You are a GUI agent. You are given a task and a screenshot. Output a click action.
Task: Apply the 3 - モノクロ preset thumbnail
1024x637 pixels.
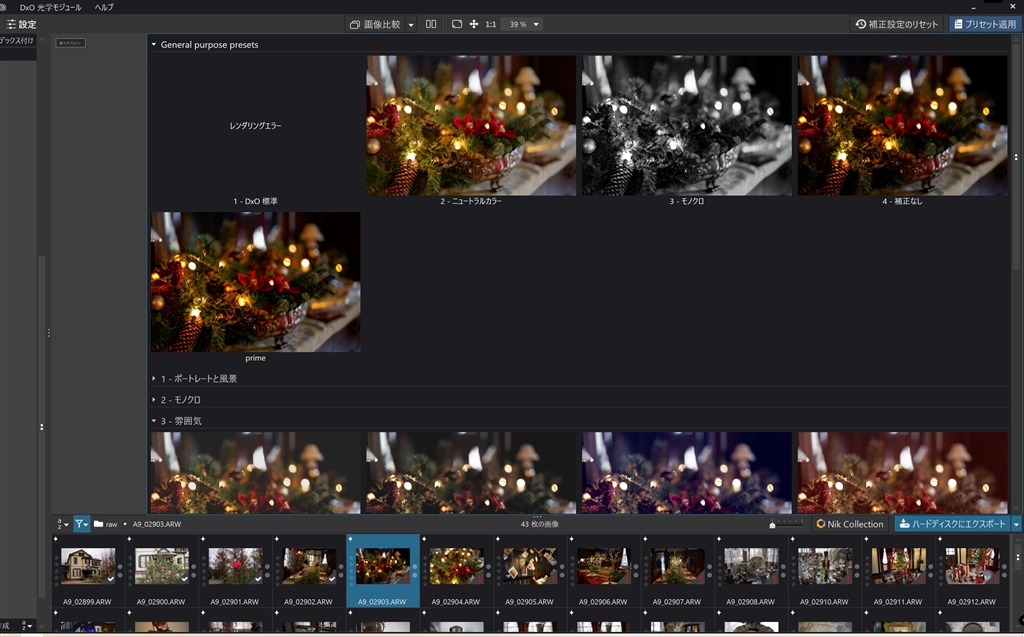tap(686, 125)
